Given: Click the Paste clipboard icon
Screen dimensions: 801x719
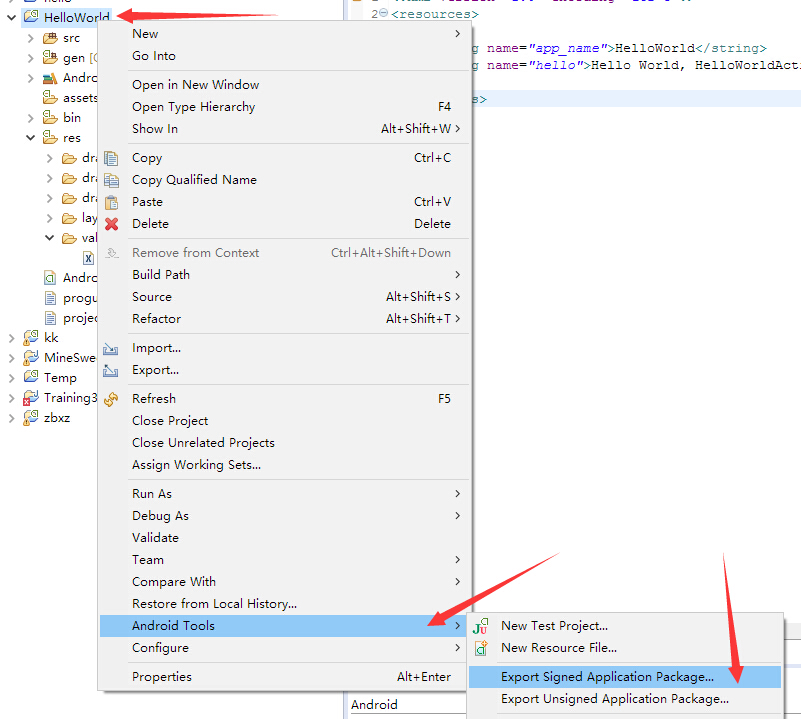Looking at the screenshot, I should [x=112, y=202].
